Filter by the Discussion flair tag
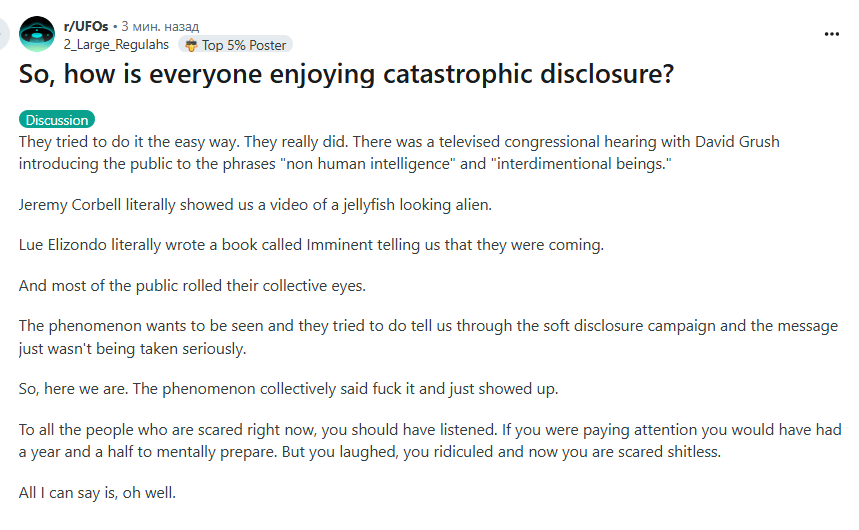Image resolution: width=859 pixels, height=530 pixels. click(x=57, y=119)
